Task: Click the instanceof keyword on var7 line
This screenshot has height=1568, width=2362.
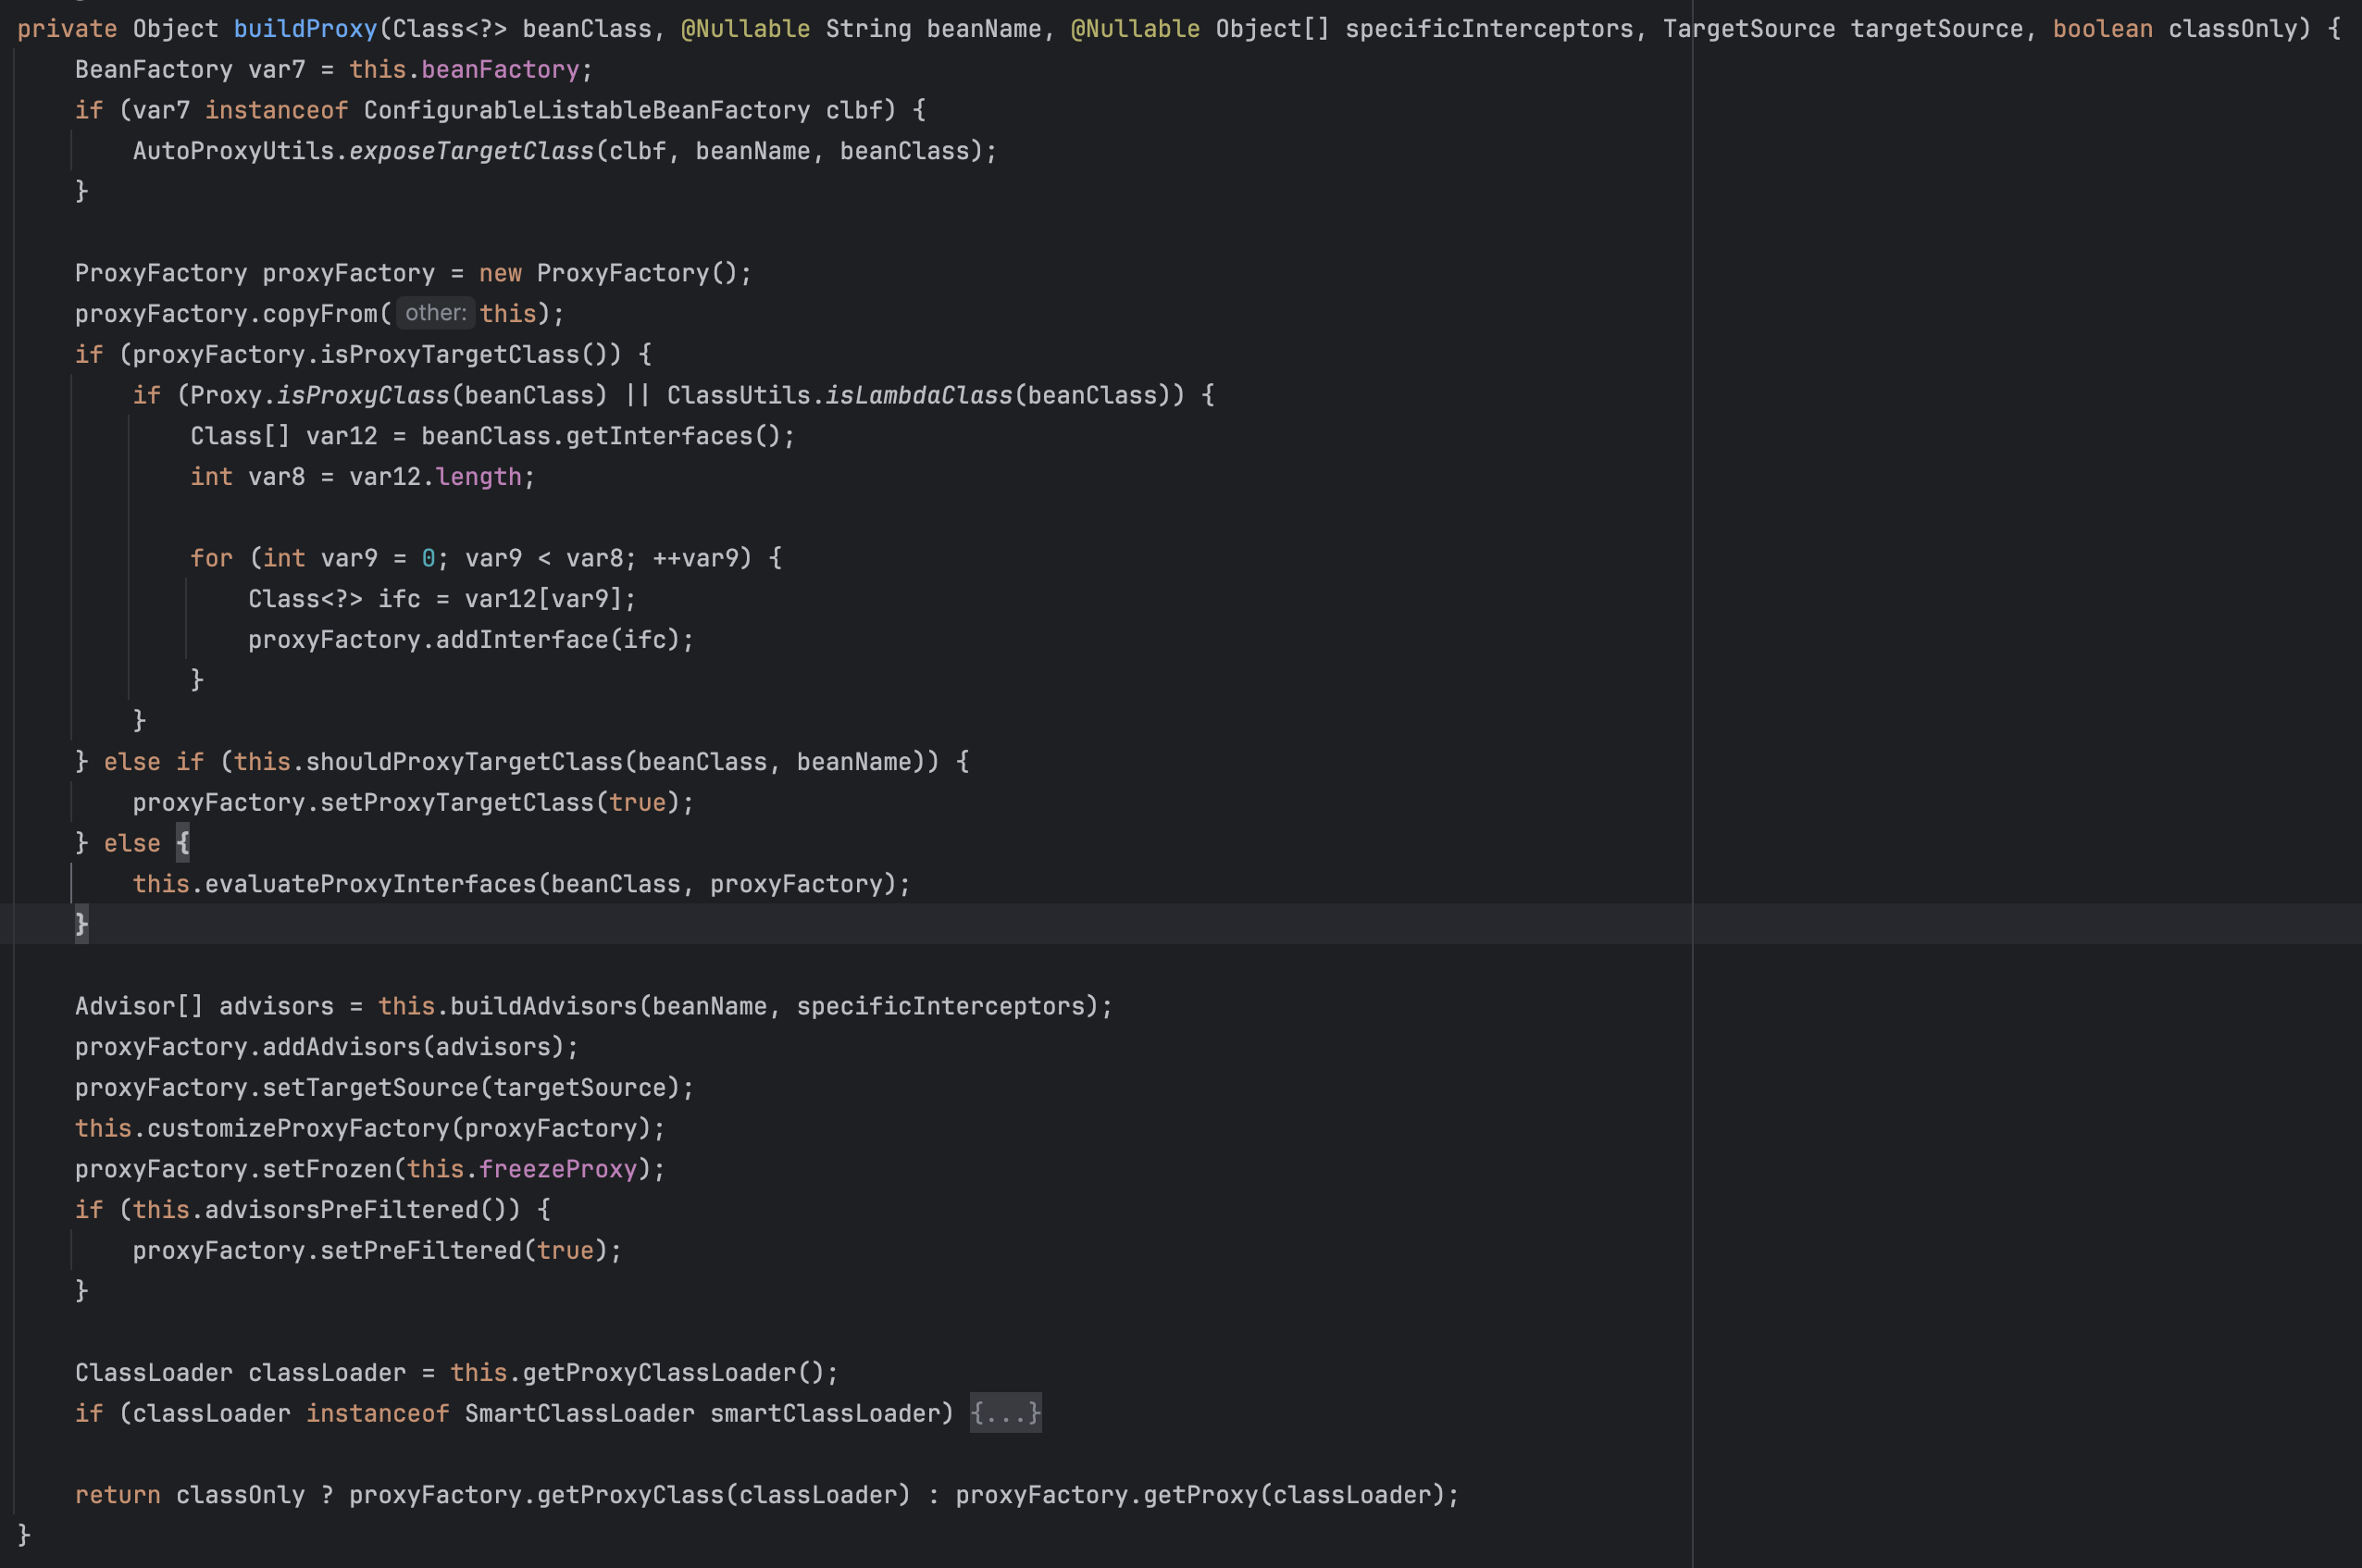Action: point(276,110)
